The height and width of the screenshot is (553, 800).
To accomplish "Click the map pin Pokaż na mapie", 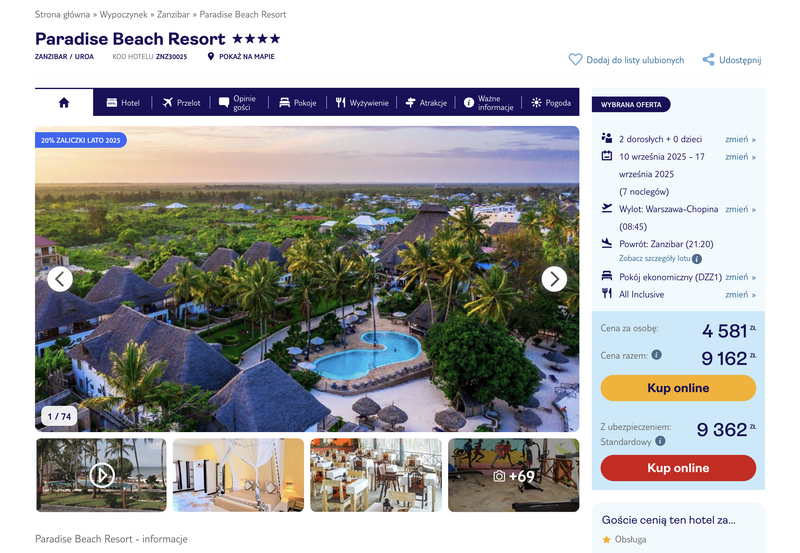I will point(211,57).
